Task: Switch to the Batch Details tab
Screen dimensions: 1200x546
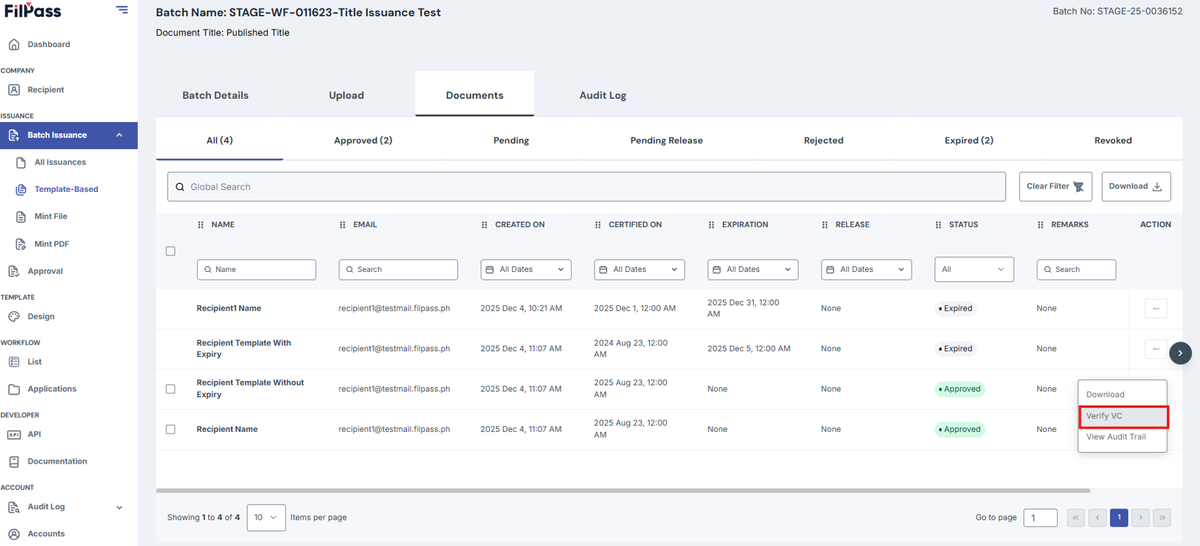Action: [215, 95]
